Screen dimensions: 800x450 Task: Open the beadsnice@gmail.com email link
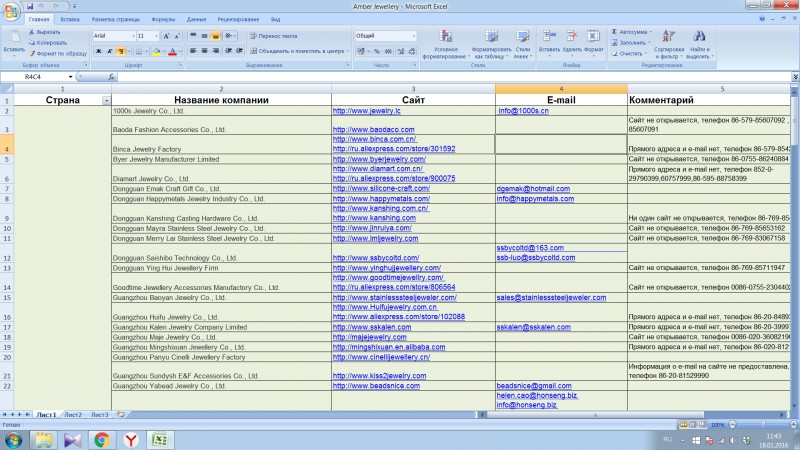[534, 386]
